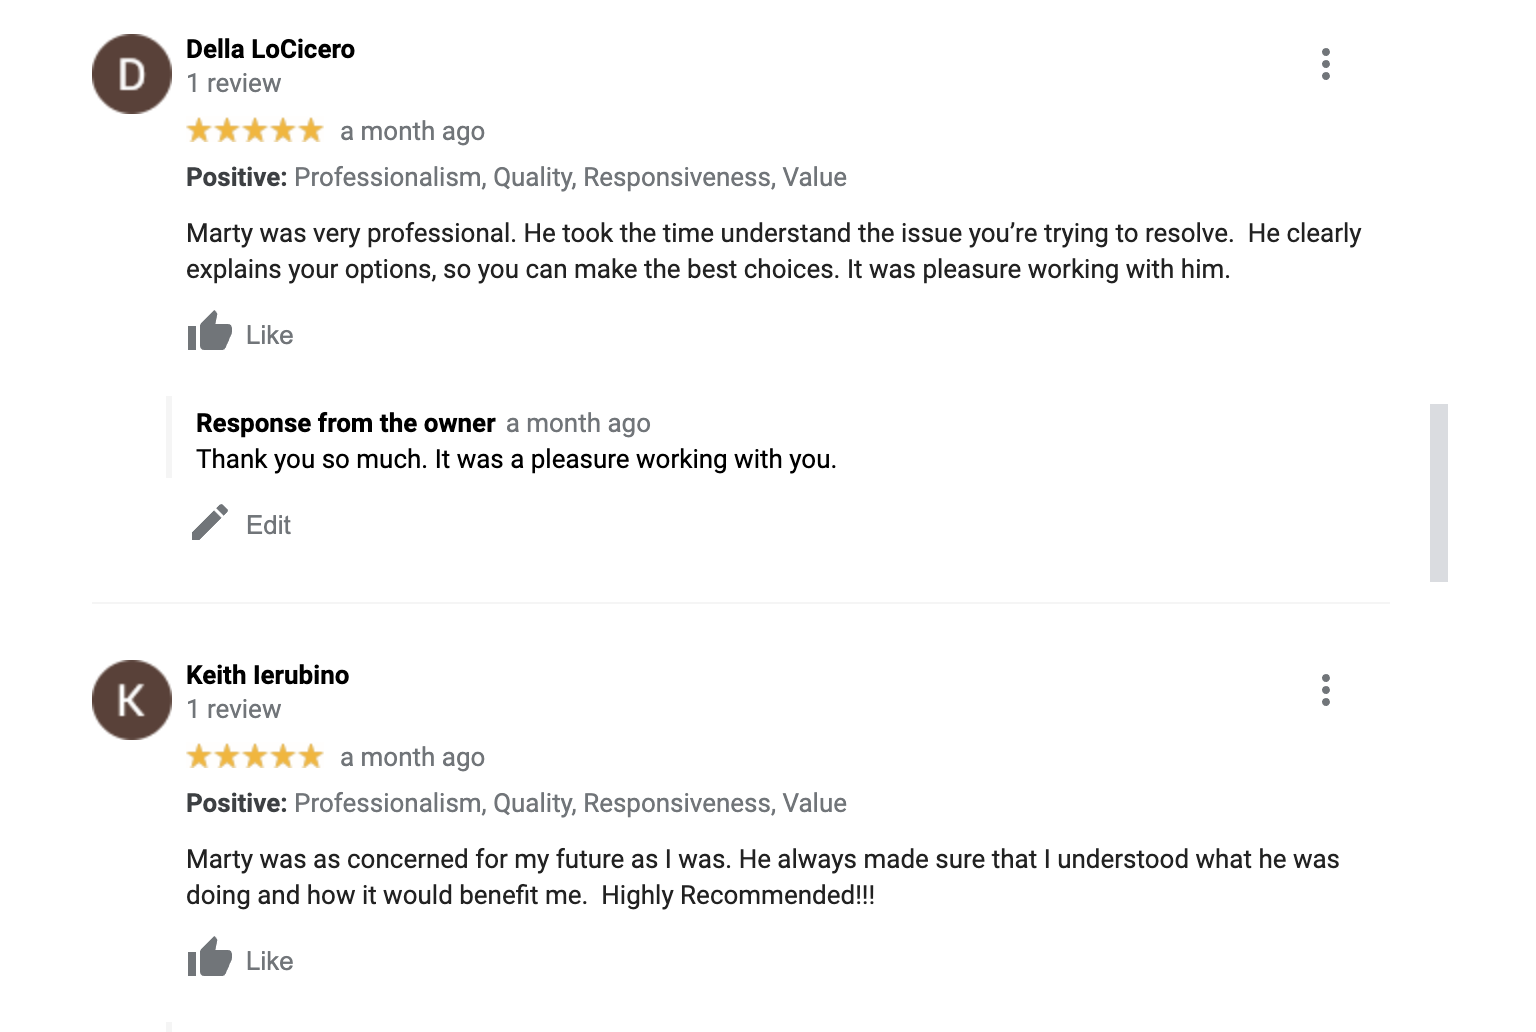This screenshot has width=1536, height=1032.
Task: Click the pencil edit icon
Action: point(210,523)
